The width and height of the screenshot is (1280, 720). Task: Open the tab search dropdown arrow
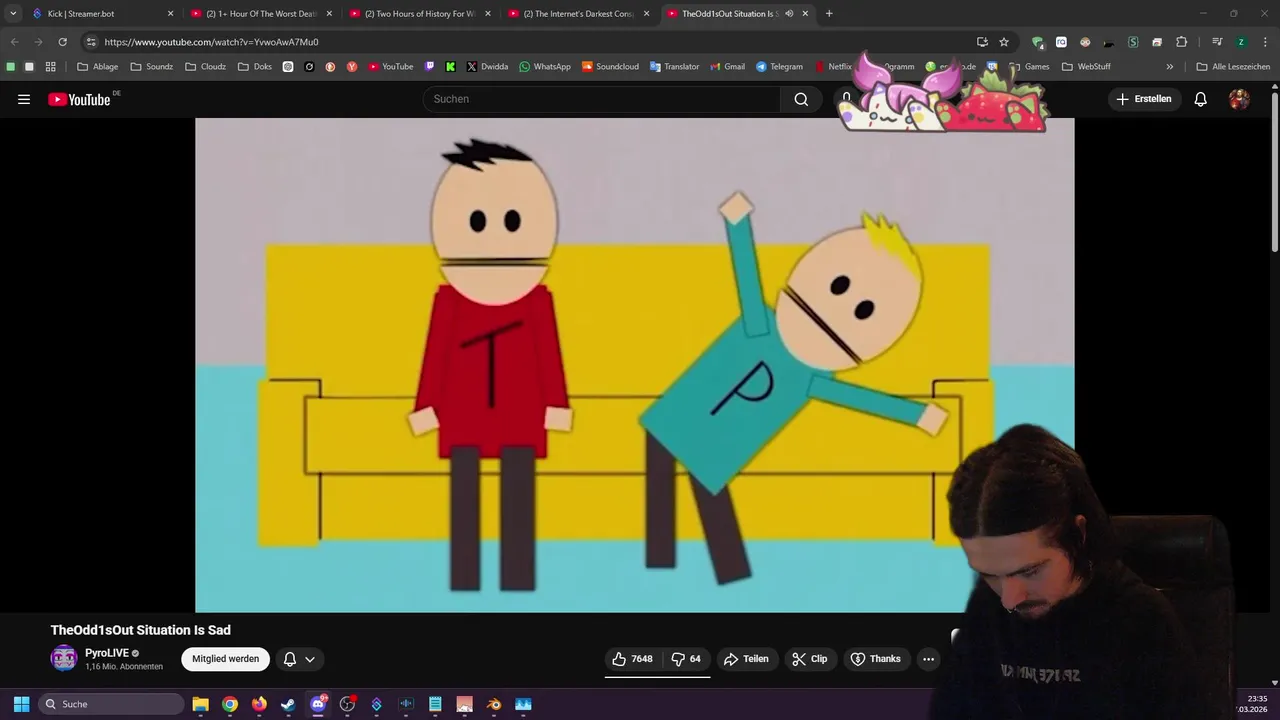tap(13, 14)
